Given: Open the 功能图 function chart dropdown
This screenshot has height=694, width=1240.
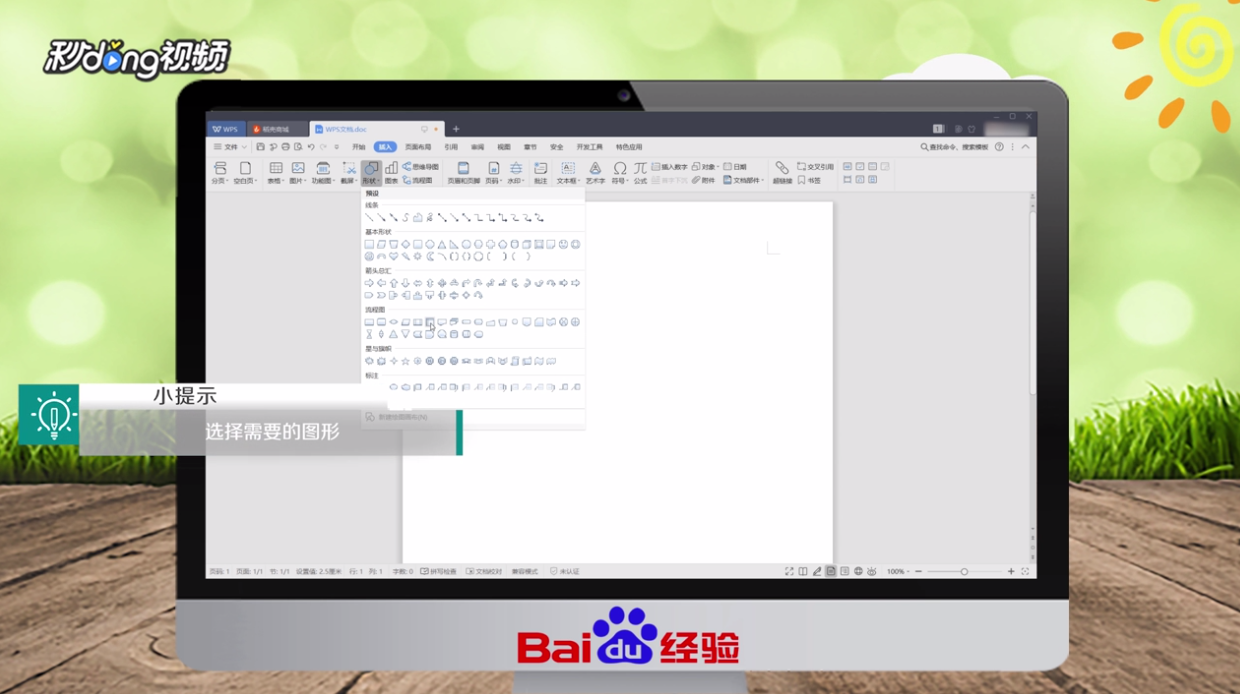Looking at the screenshot, I should point(322,173).
